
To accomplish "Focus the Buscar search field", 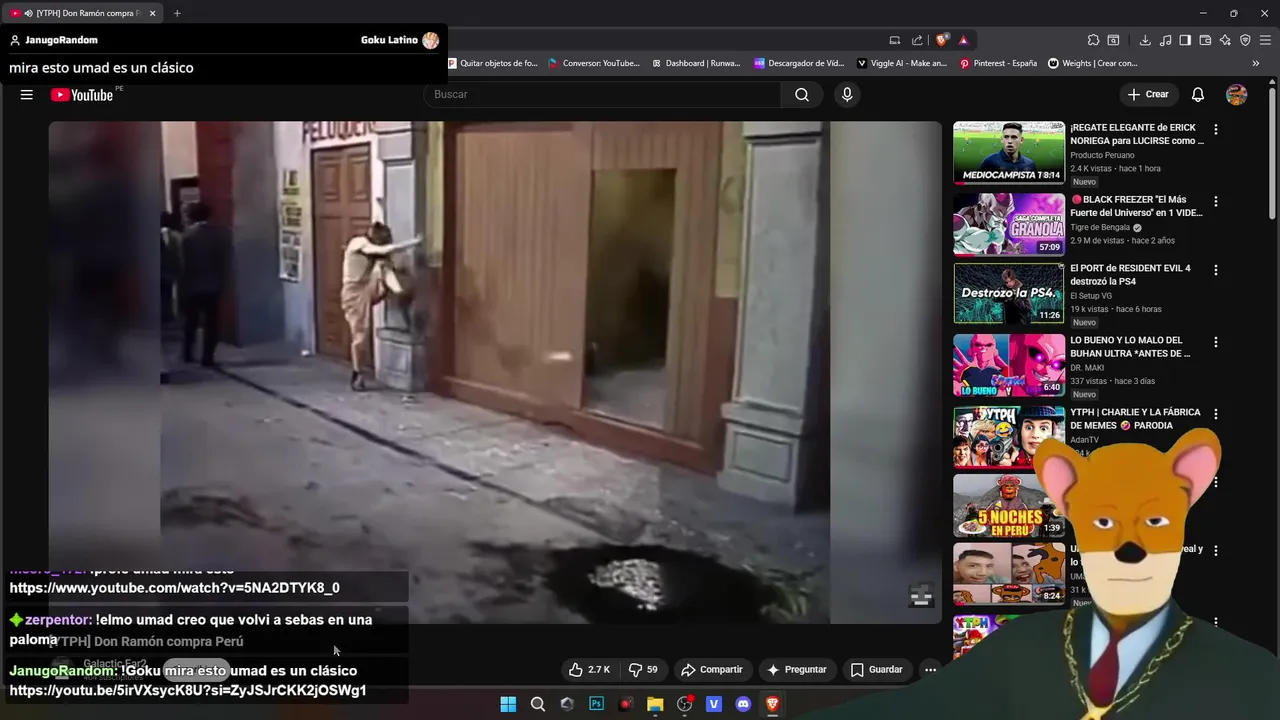I will click(603, 95).
